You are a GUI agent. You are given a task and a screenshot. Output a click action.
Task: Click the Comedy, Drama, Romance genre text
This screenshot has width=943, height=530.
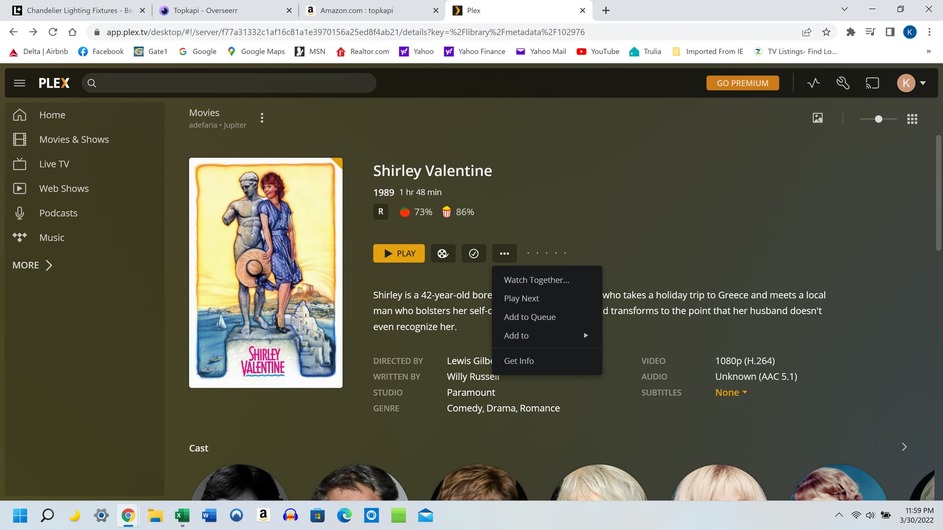click(x=503, y=408)
